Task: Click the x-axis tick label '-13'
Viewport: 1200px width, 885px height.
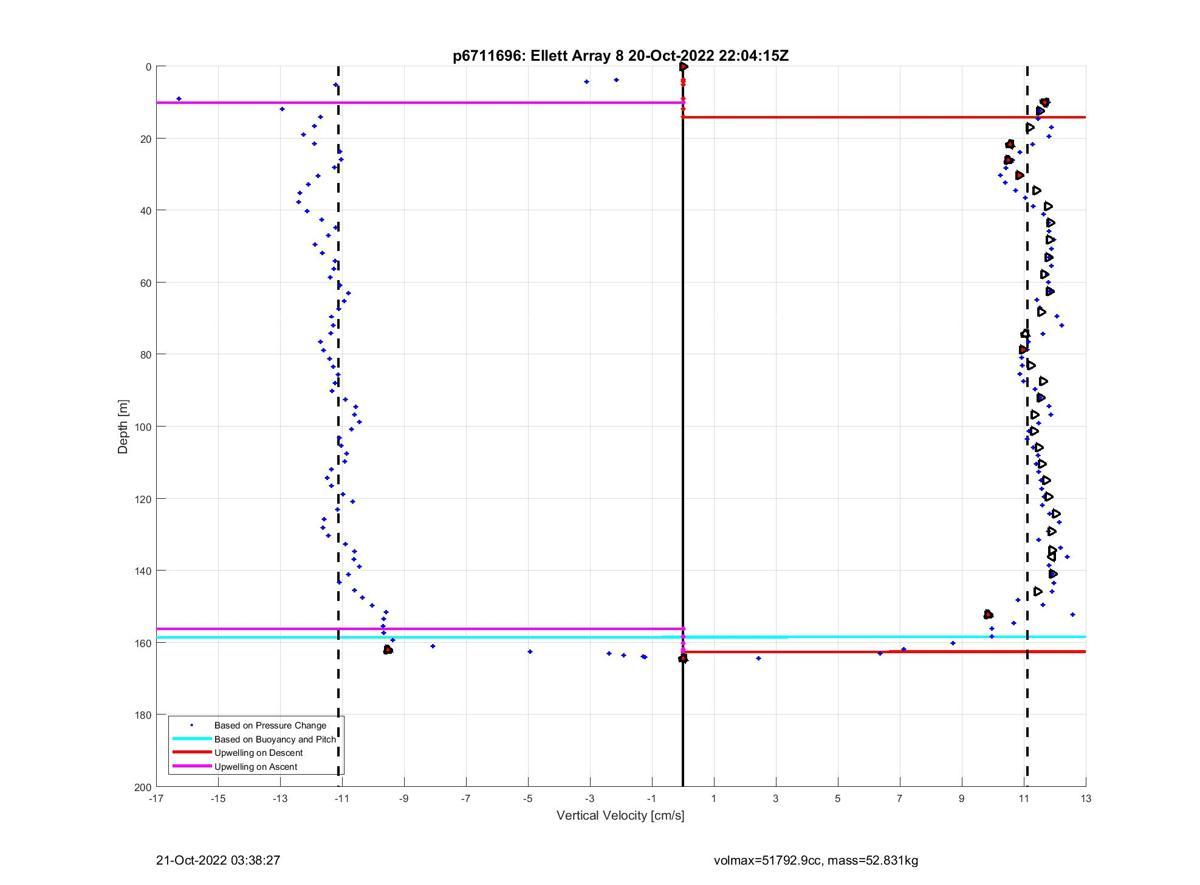Action: click(x=280, y=799)
